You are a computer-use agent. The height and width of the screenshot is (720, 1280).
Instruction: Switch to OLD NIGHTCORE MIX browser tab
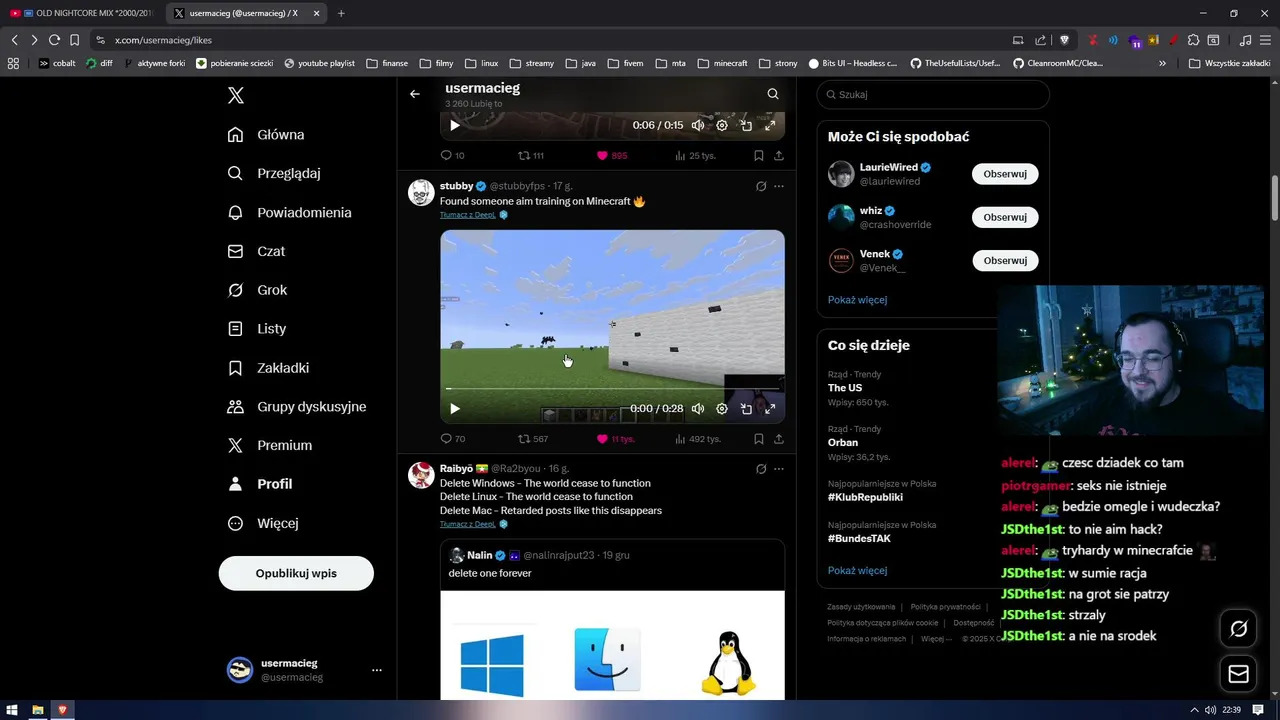coord(82,13)
